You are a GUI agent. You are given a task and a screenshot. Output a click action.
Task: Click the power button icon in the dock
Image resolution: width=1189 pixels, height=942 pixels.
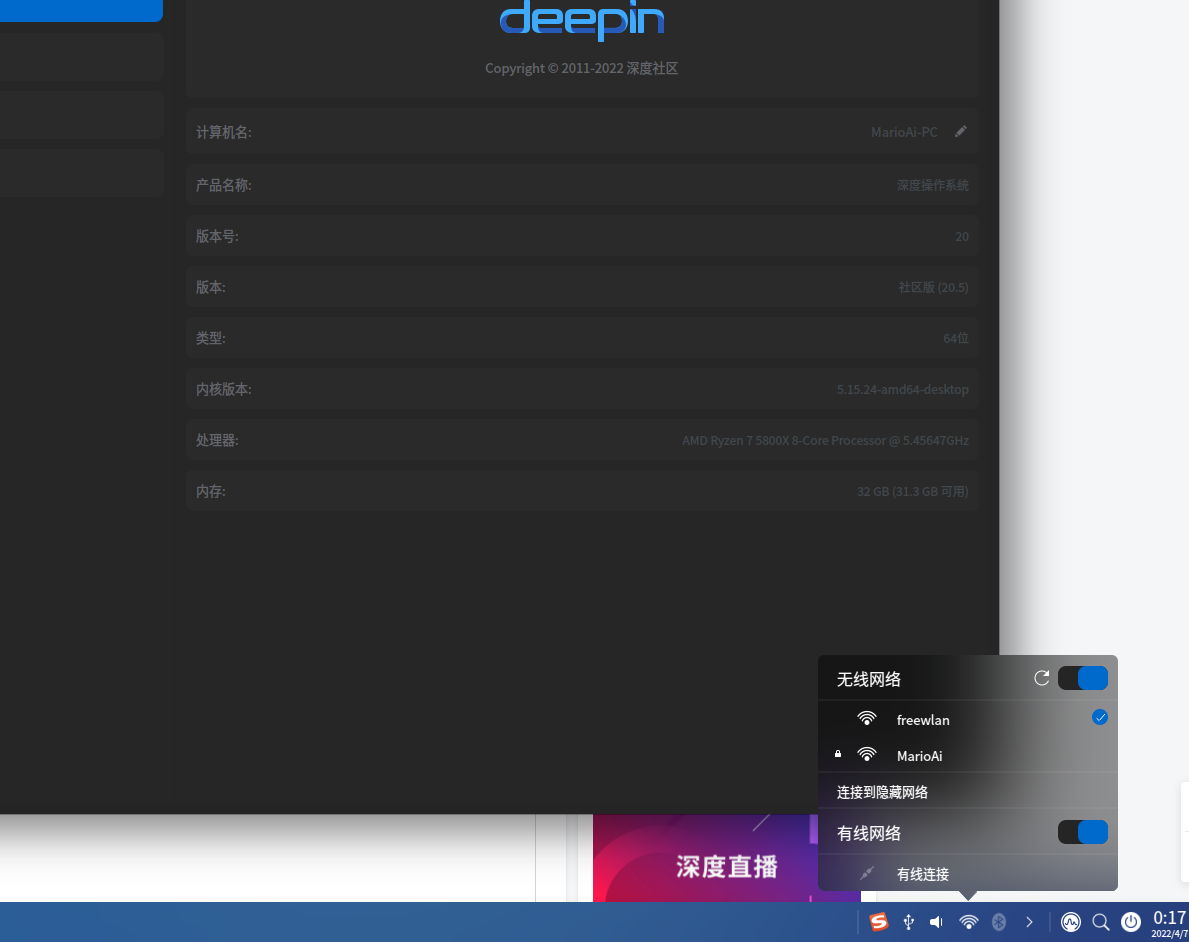coord(1131,922)
